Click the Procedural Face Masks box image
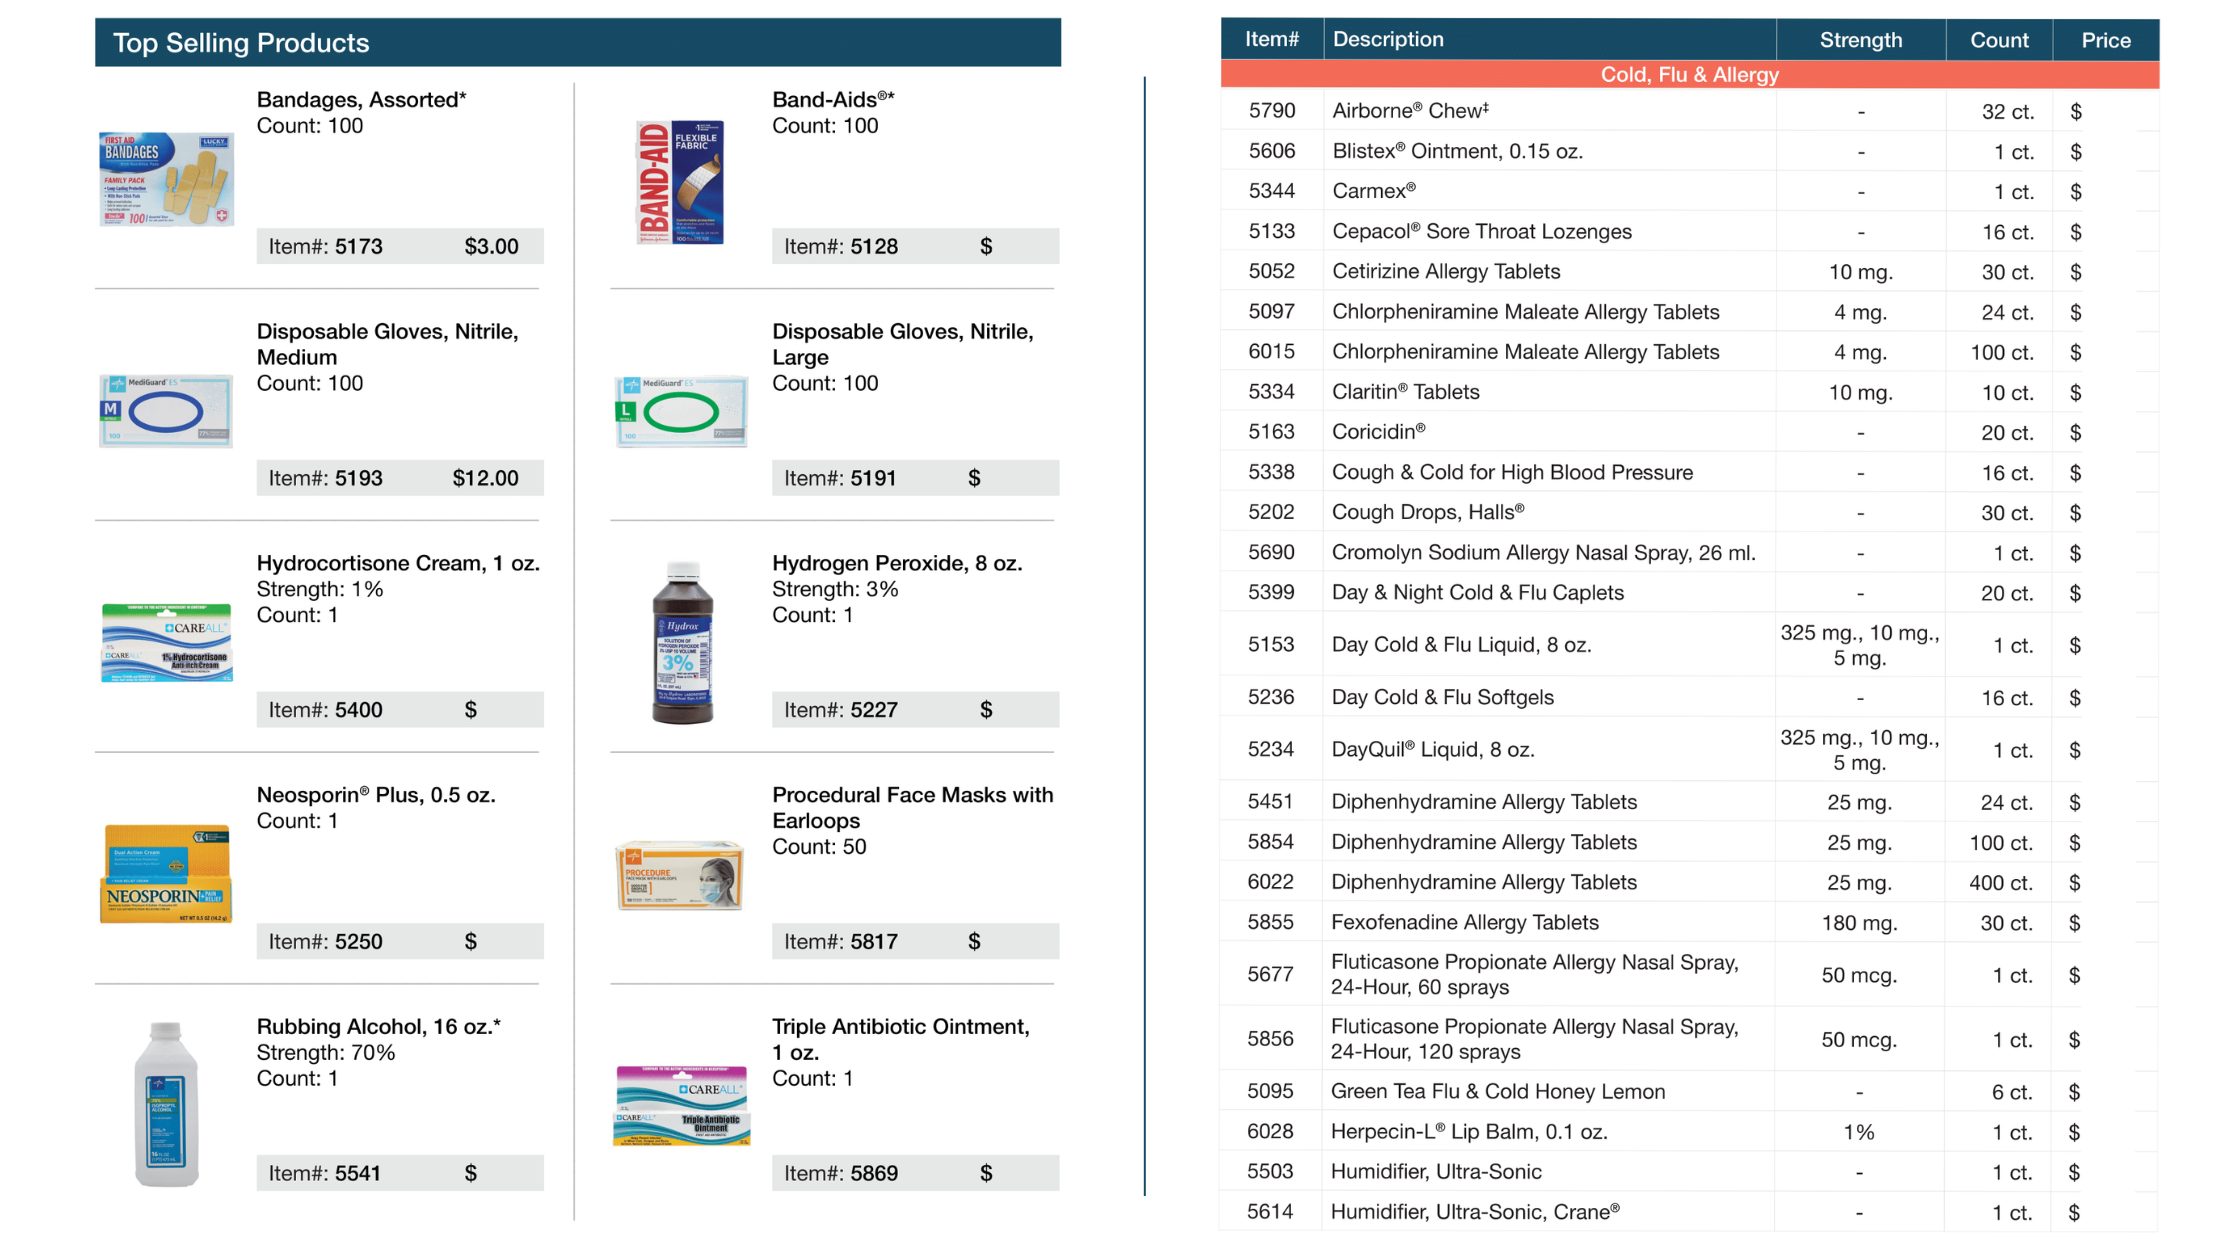Image resolution: width=2240 pixels, height=1260 pixels. tap(680, 875)
